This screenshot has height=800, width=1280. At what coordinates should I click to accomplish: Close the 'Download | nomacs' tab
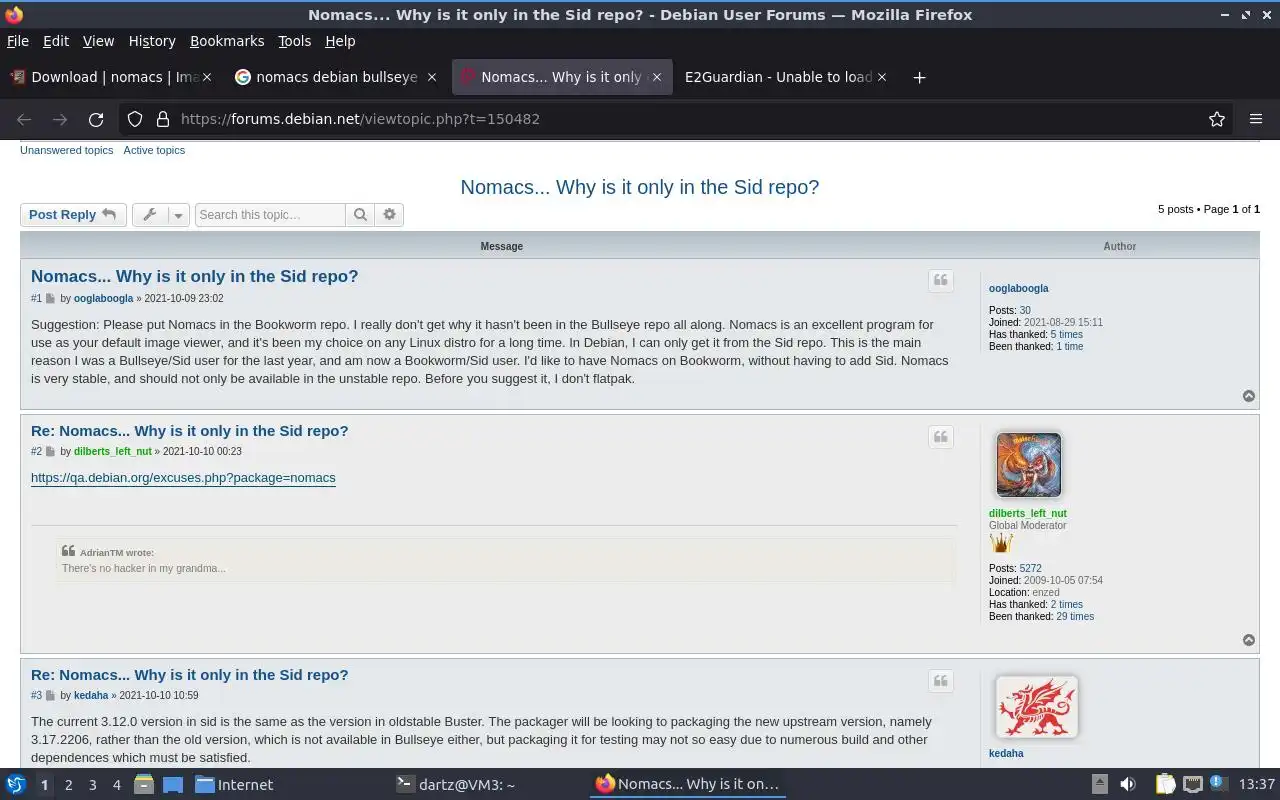pyautogui.click(x=207, y=77)
